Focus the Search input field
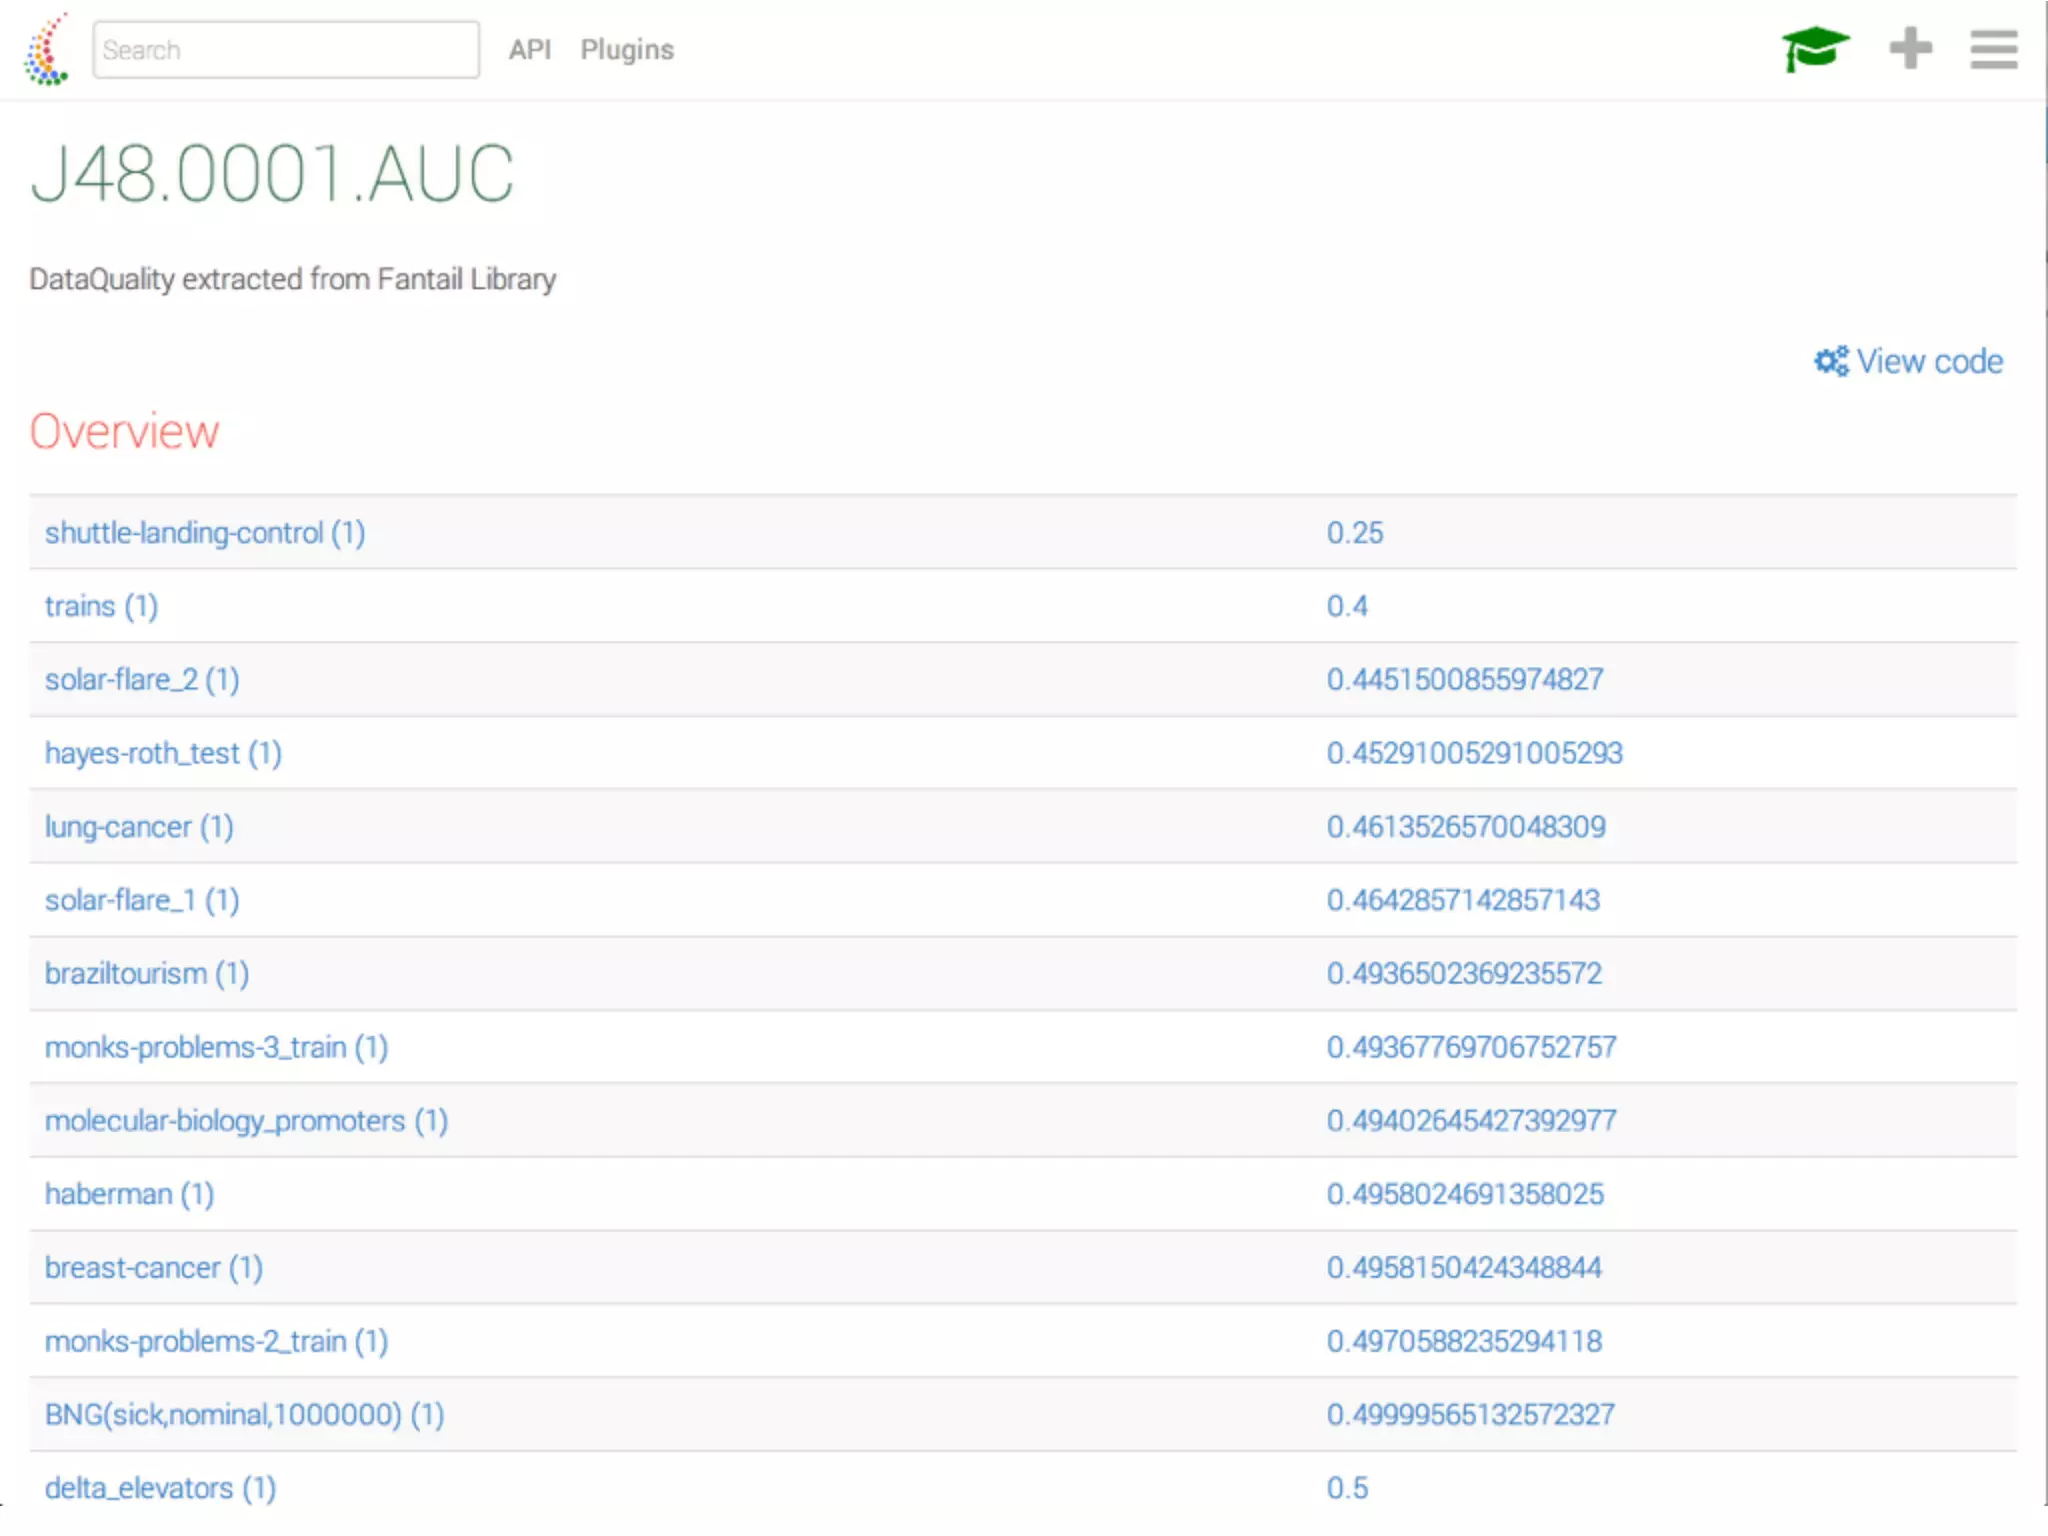The height and width of the screenshot is (1536, 2048). [286, 50]
